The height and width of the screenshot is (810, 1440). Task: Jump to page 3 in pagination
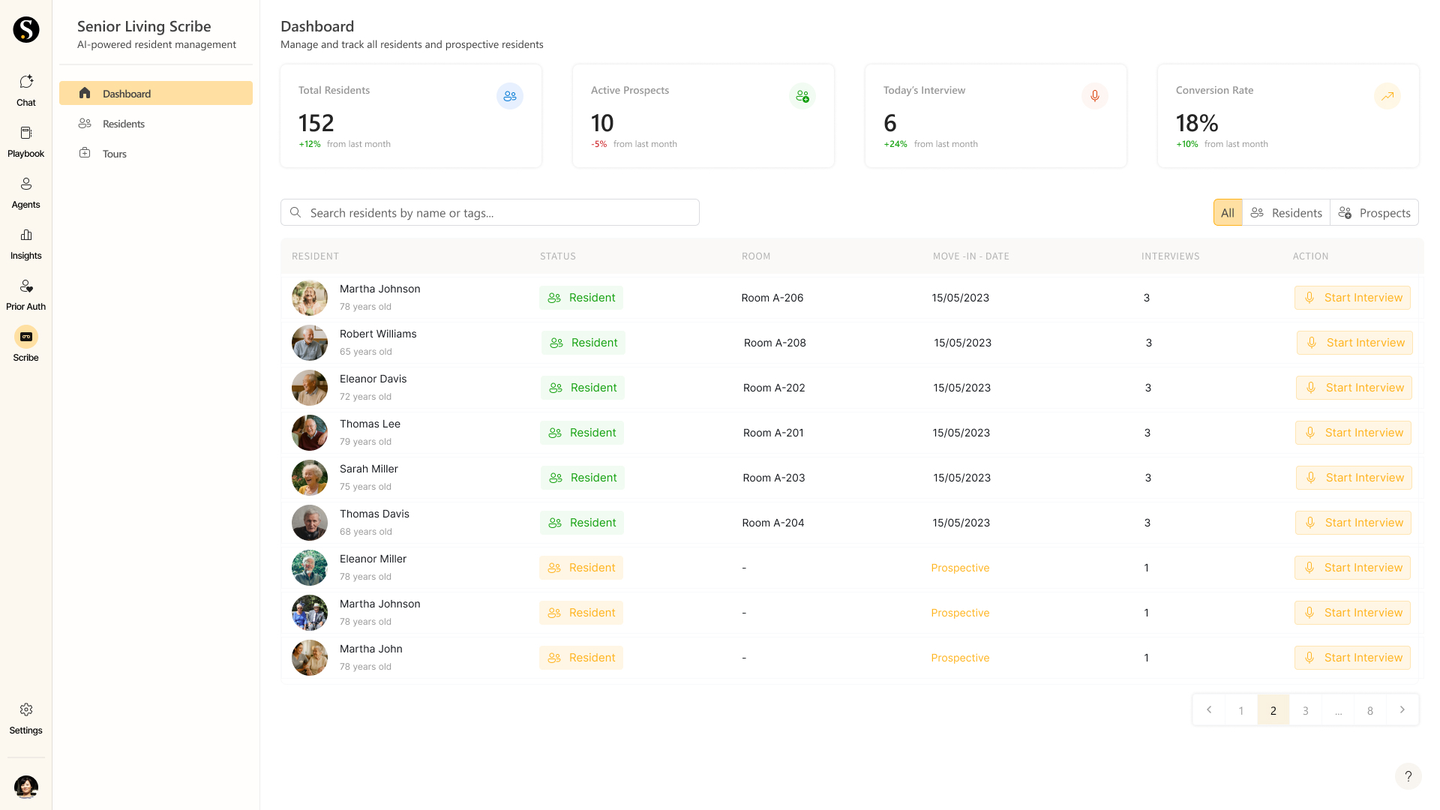coord(1305,710)
